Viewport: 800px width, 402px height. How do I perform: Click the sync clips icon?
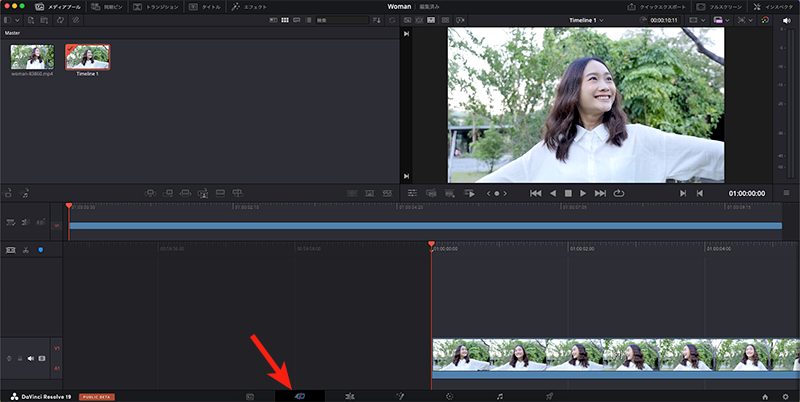pos(60,20)
